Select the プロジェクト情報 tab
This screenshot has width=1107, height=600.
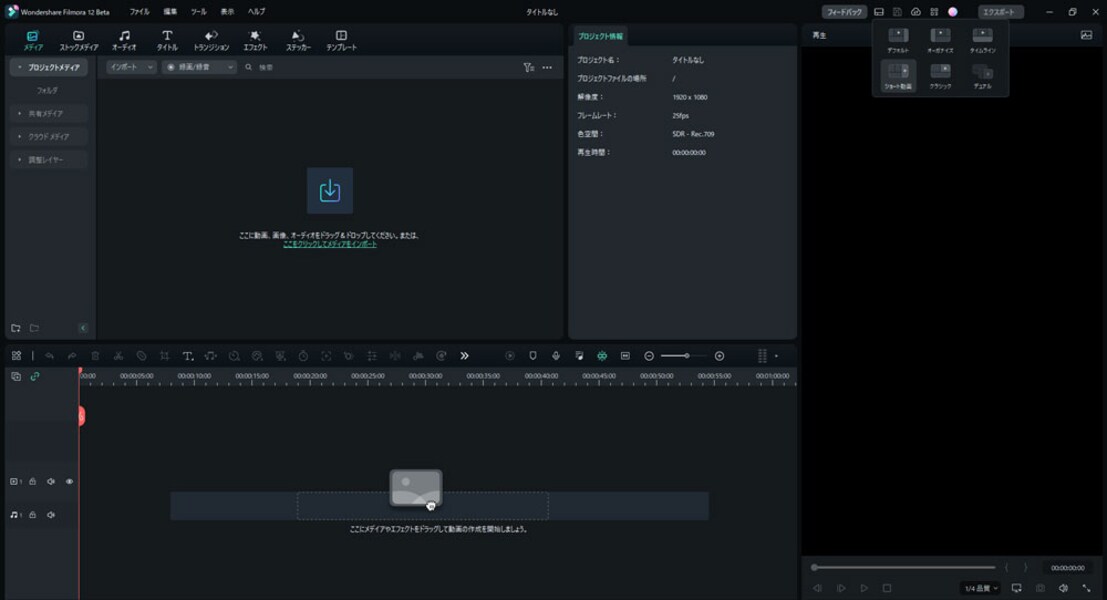600,36
